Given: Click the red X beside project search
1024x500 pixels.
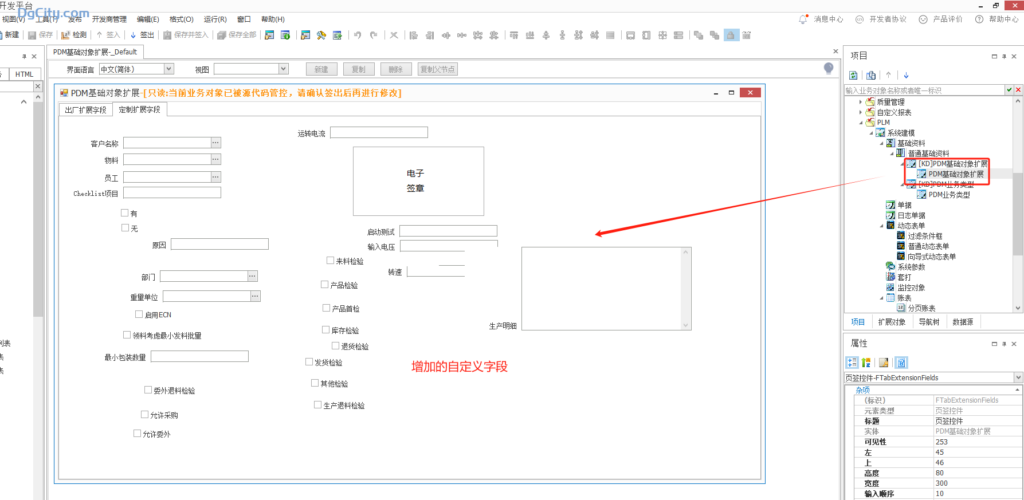Looking at the screenshot, I should [1018, 89].
